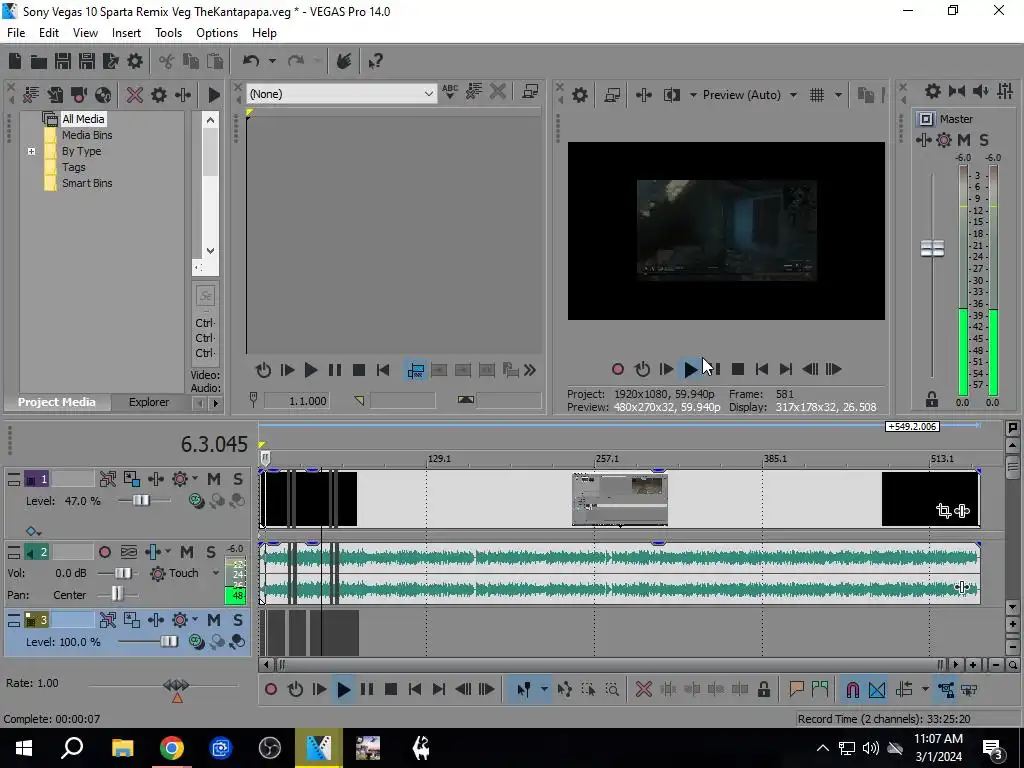The height and width of the screenshot is (768, 1024).
Task: Mute video track 3
Action: [x=214, y=620]
